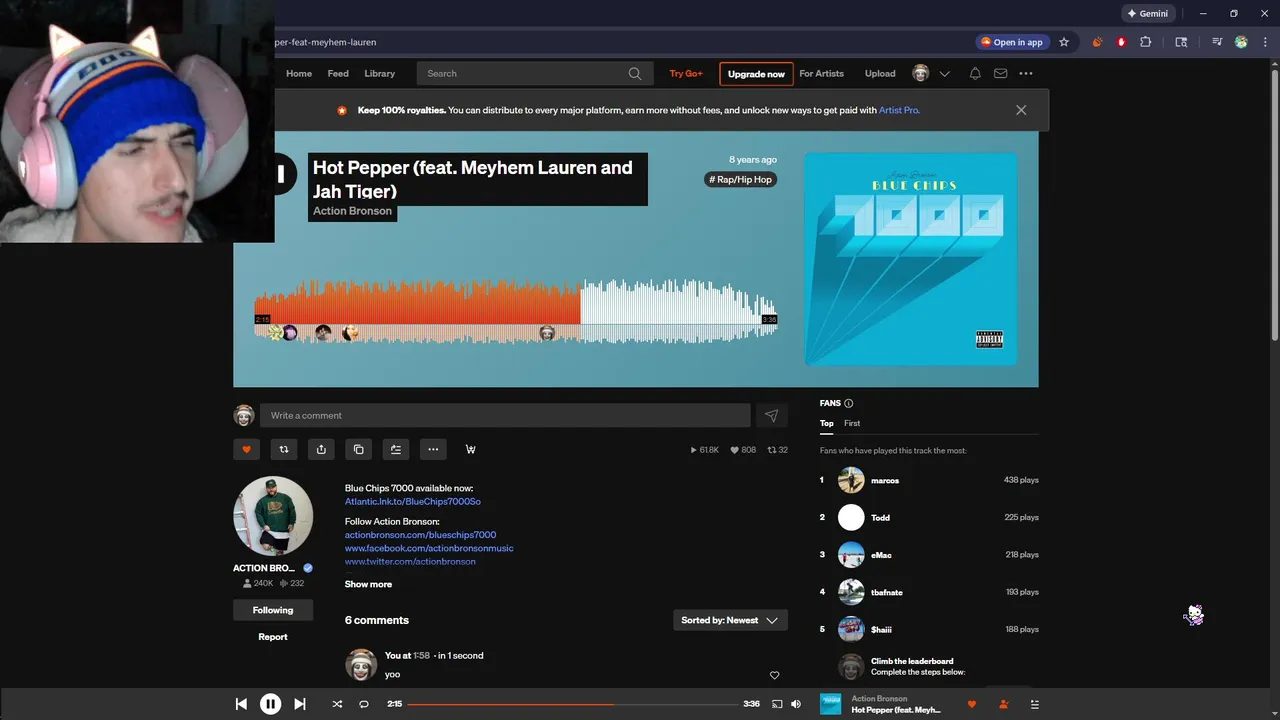Open the Sorted by: Newest dropdown
Screen dimensions: 1280x720
[730, 620]
